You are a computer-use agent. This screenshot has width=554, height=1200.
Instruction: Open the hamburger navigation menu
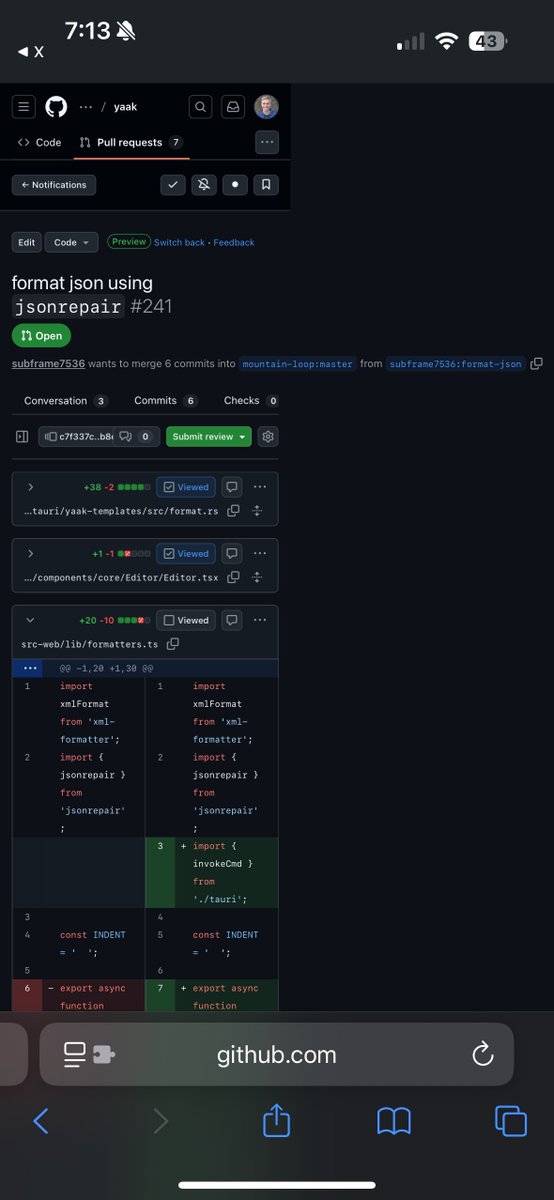(25, 107)
